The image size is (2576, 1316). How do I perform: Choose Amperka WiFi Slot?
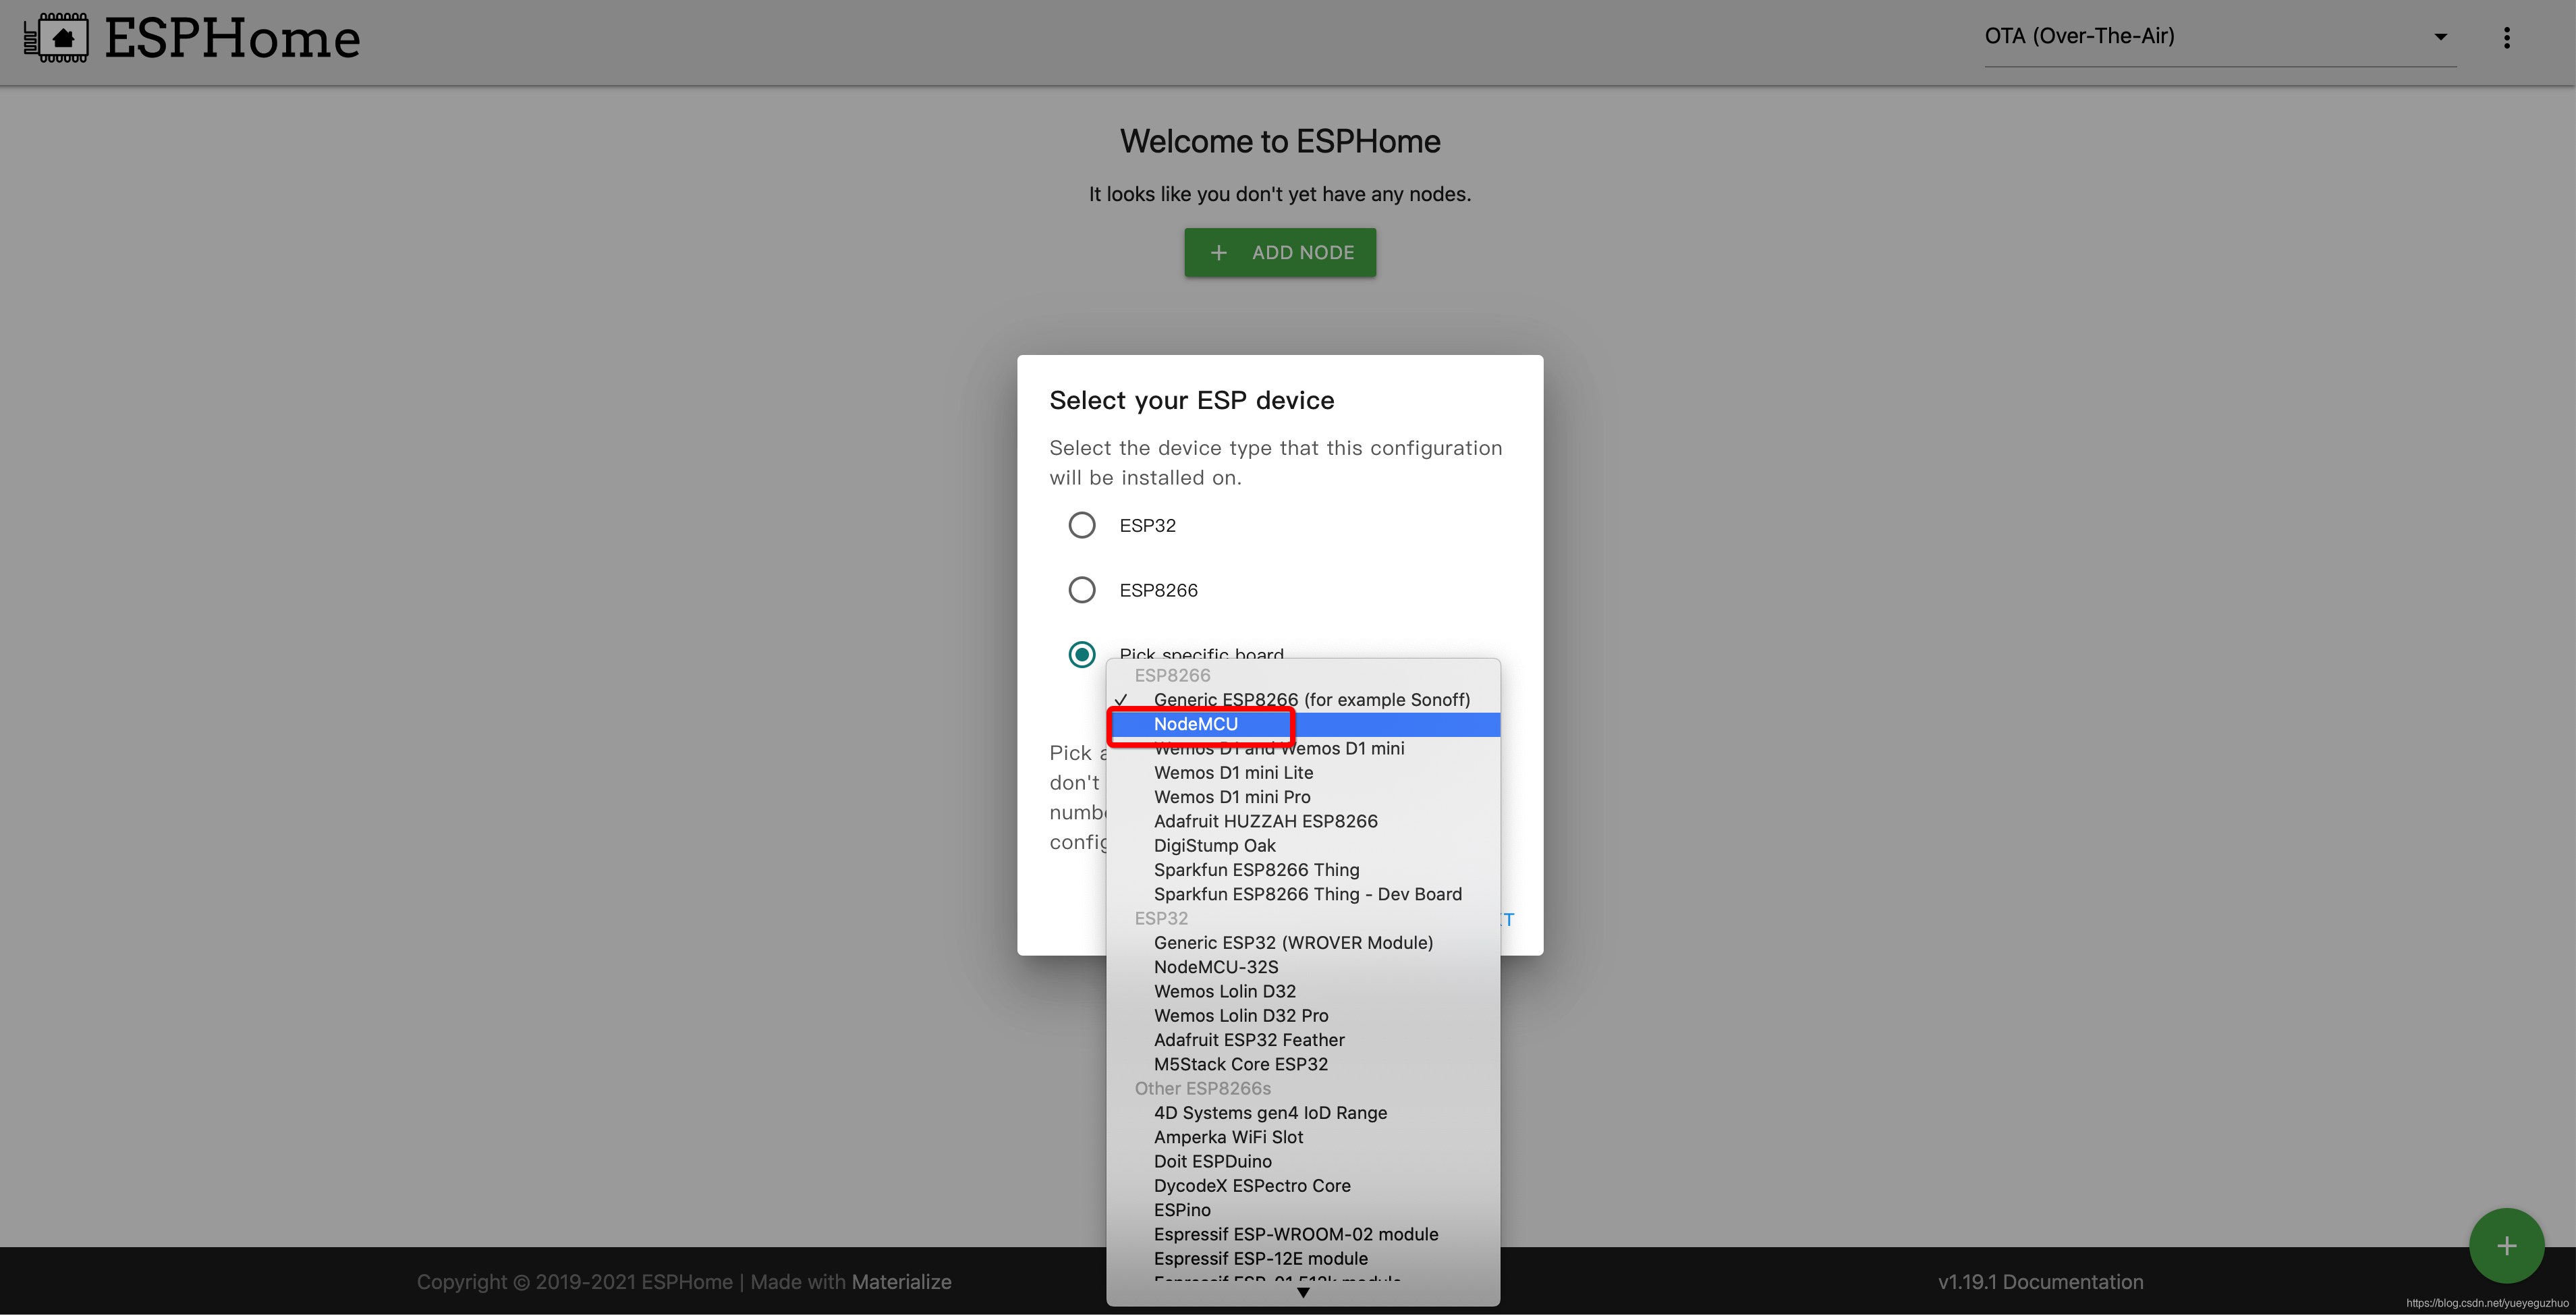click(x=1303, y=1137)
